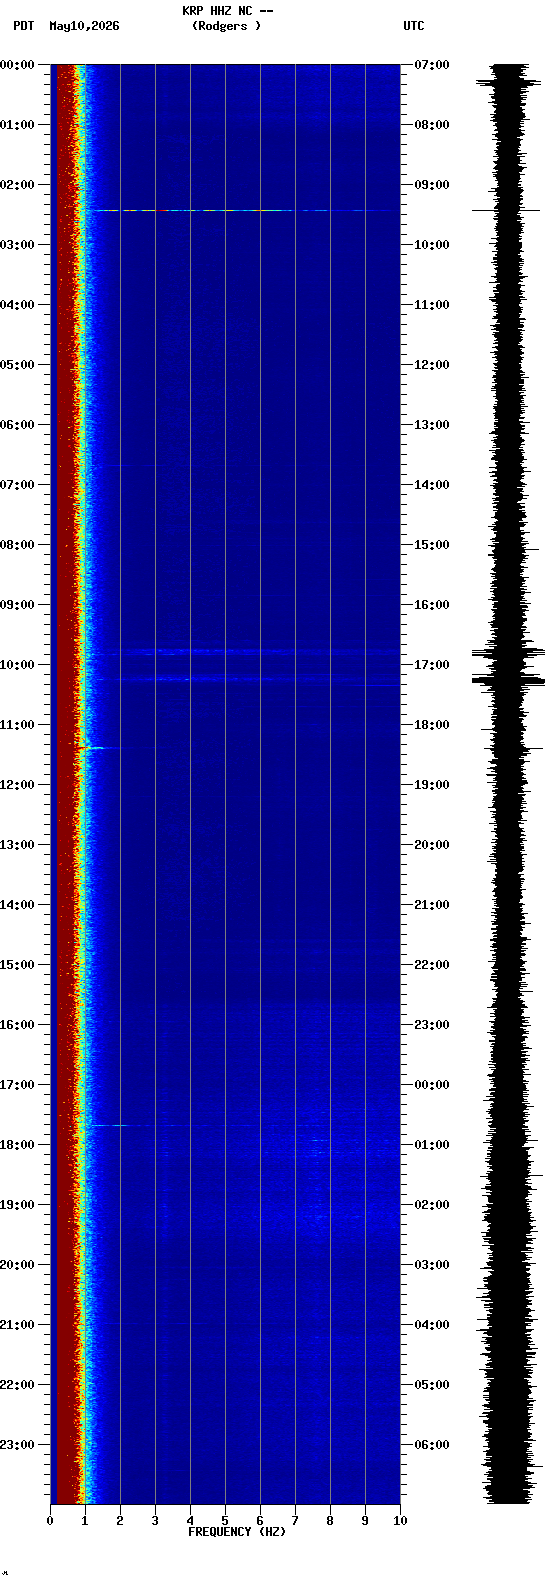The image size is (552, 1584).
Task: Click the 13:00 UTC time label
Action: (432, 425)
